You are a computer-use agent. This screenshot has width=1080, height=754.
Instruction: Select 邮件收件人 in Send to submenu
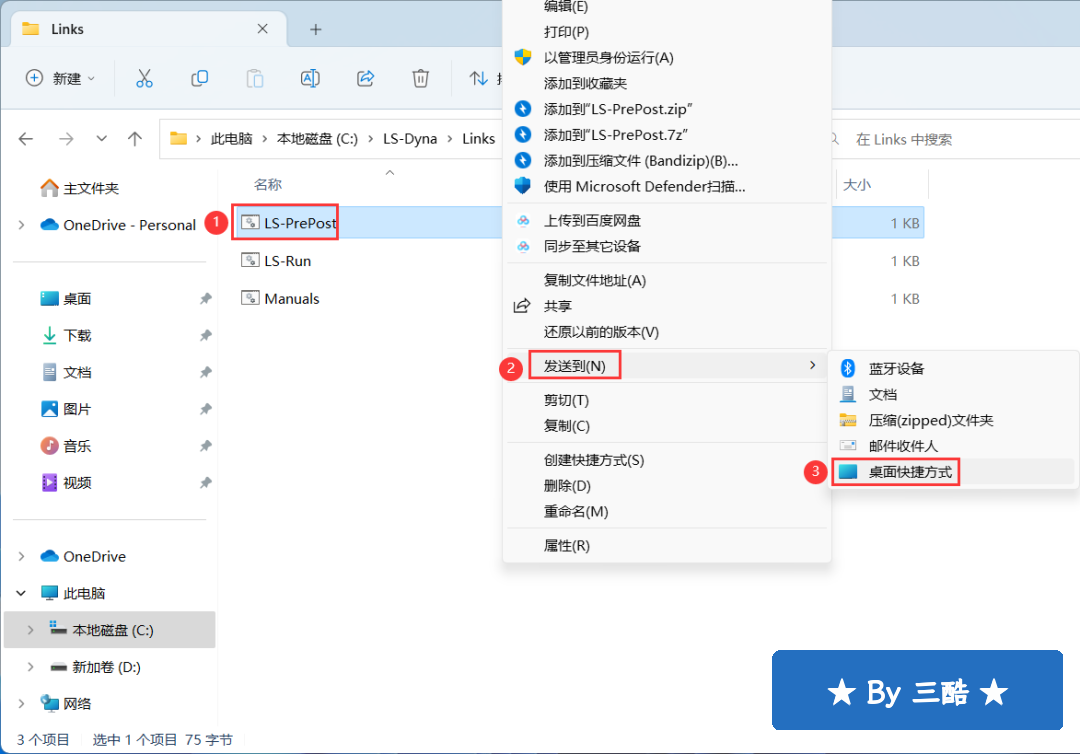click(x=954, y=446)
